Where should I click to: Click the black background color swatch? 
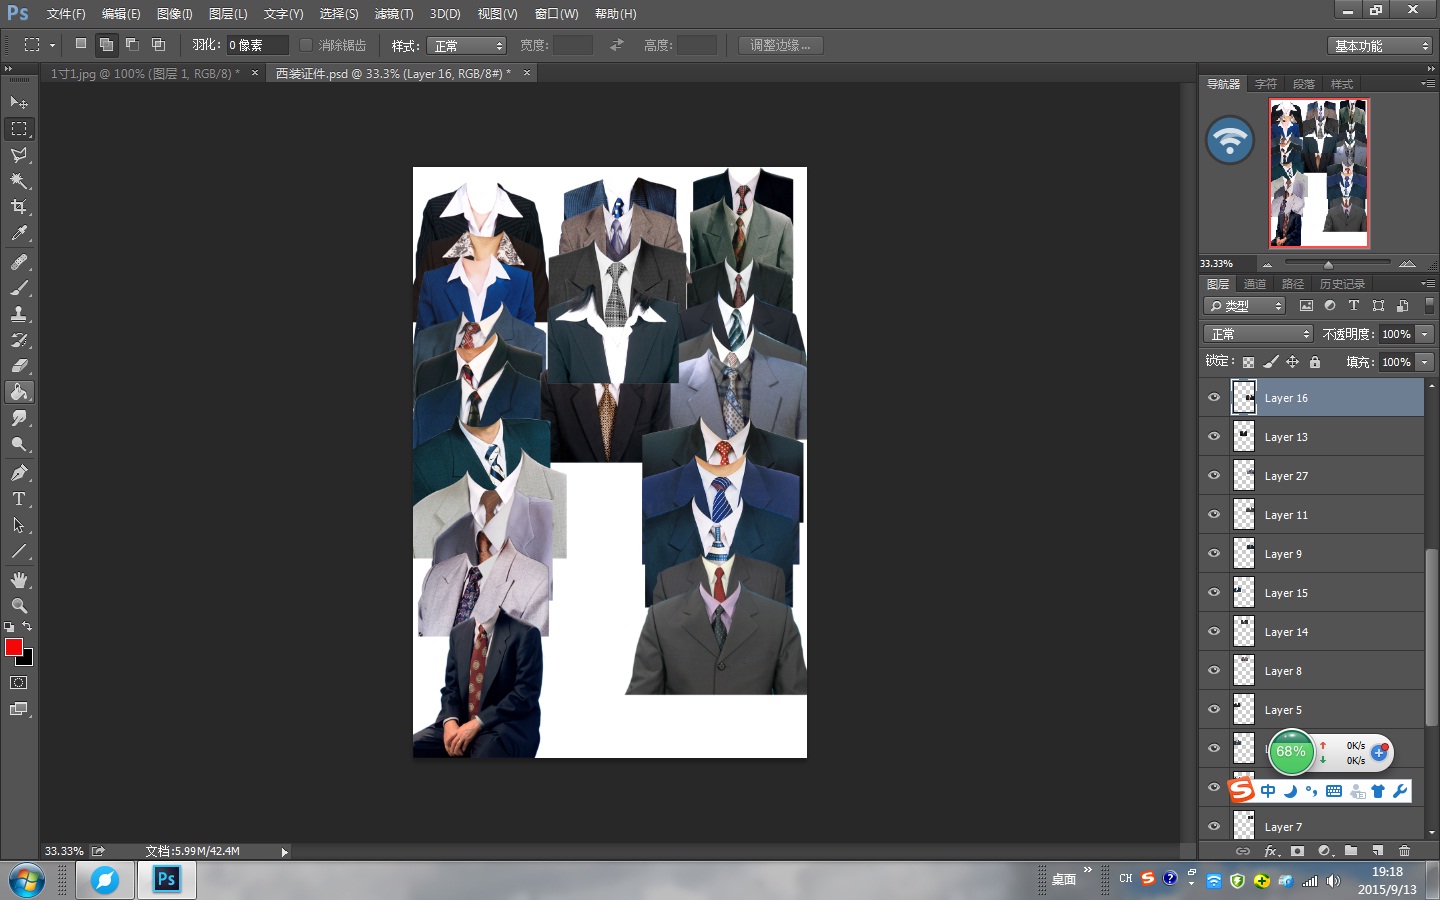26,659
